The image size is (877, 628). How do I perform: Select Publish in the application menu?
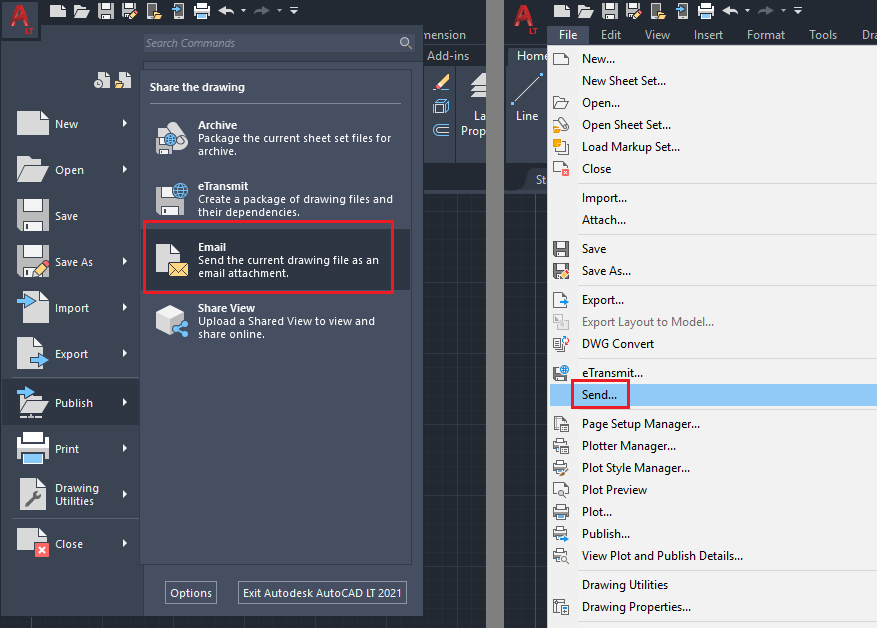tap(70, 402)
